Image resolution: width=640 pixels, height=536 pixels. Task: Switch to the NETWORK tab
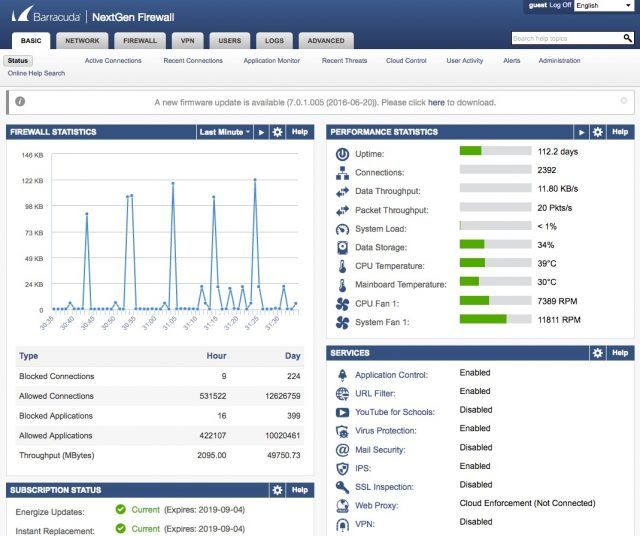pyautogui.click(x=82, y=40)
